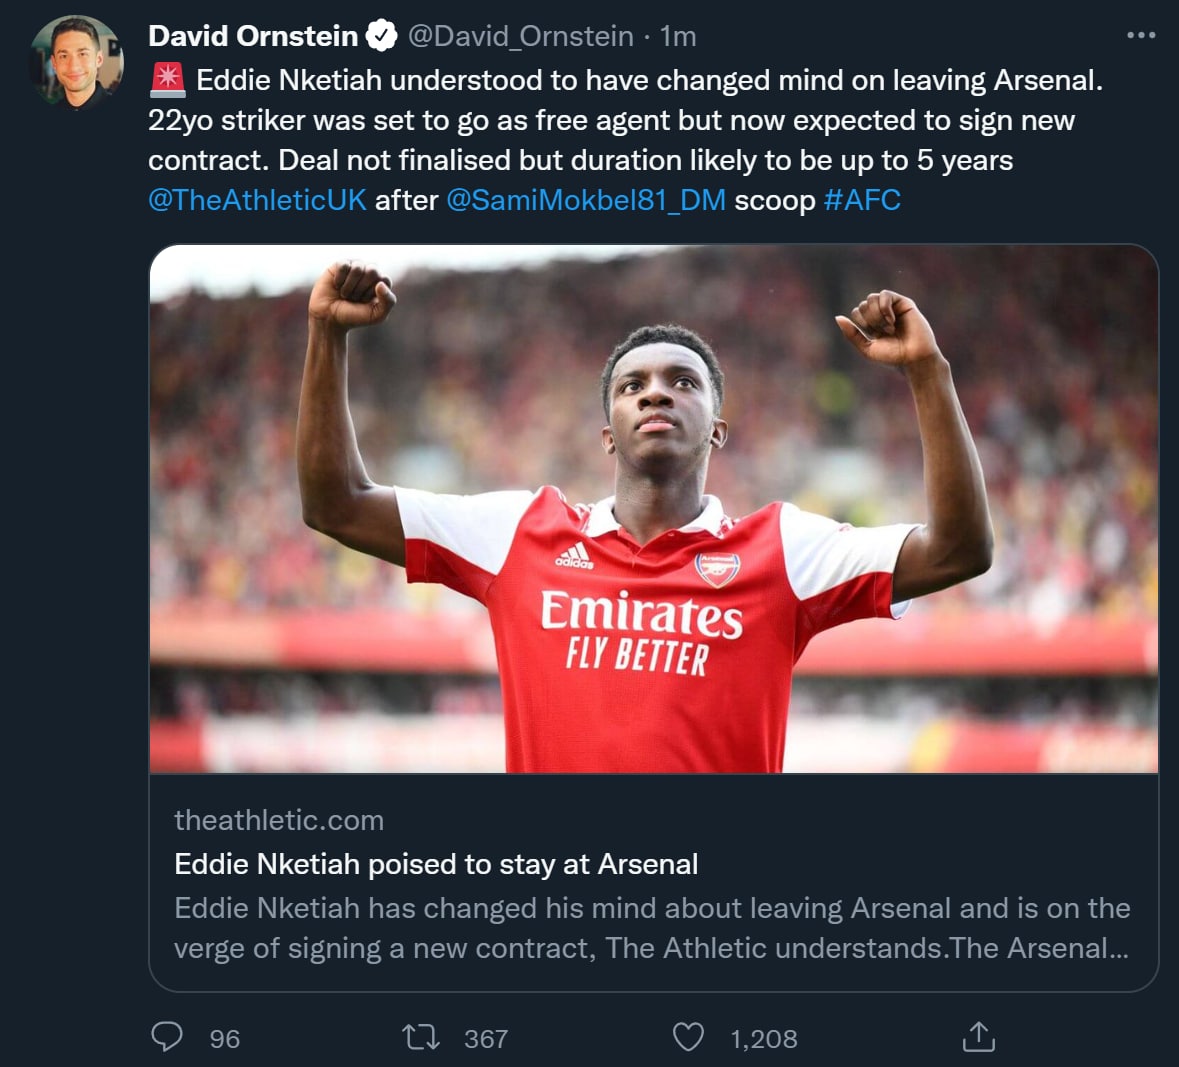
Task: Click the 1,208 likes count
Action: coord(764,1039)
